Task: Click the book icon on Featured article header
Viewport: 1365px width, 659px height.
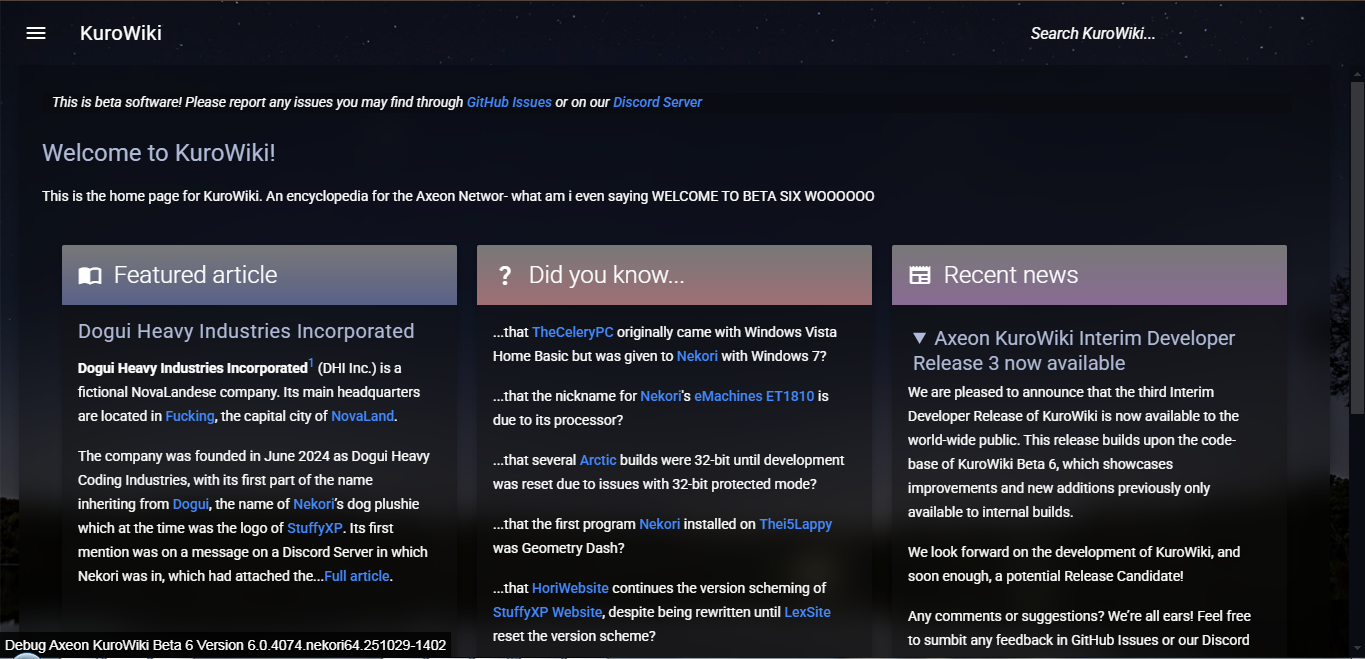Action: pos(89,275)
